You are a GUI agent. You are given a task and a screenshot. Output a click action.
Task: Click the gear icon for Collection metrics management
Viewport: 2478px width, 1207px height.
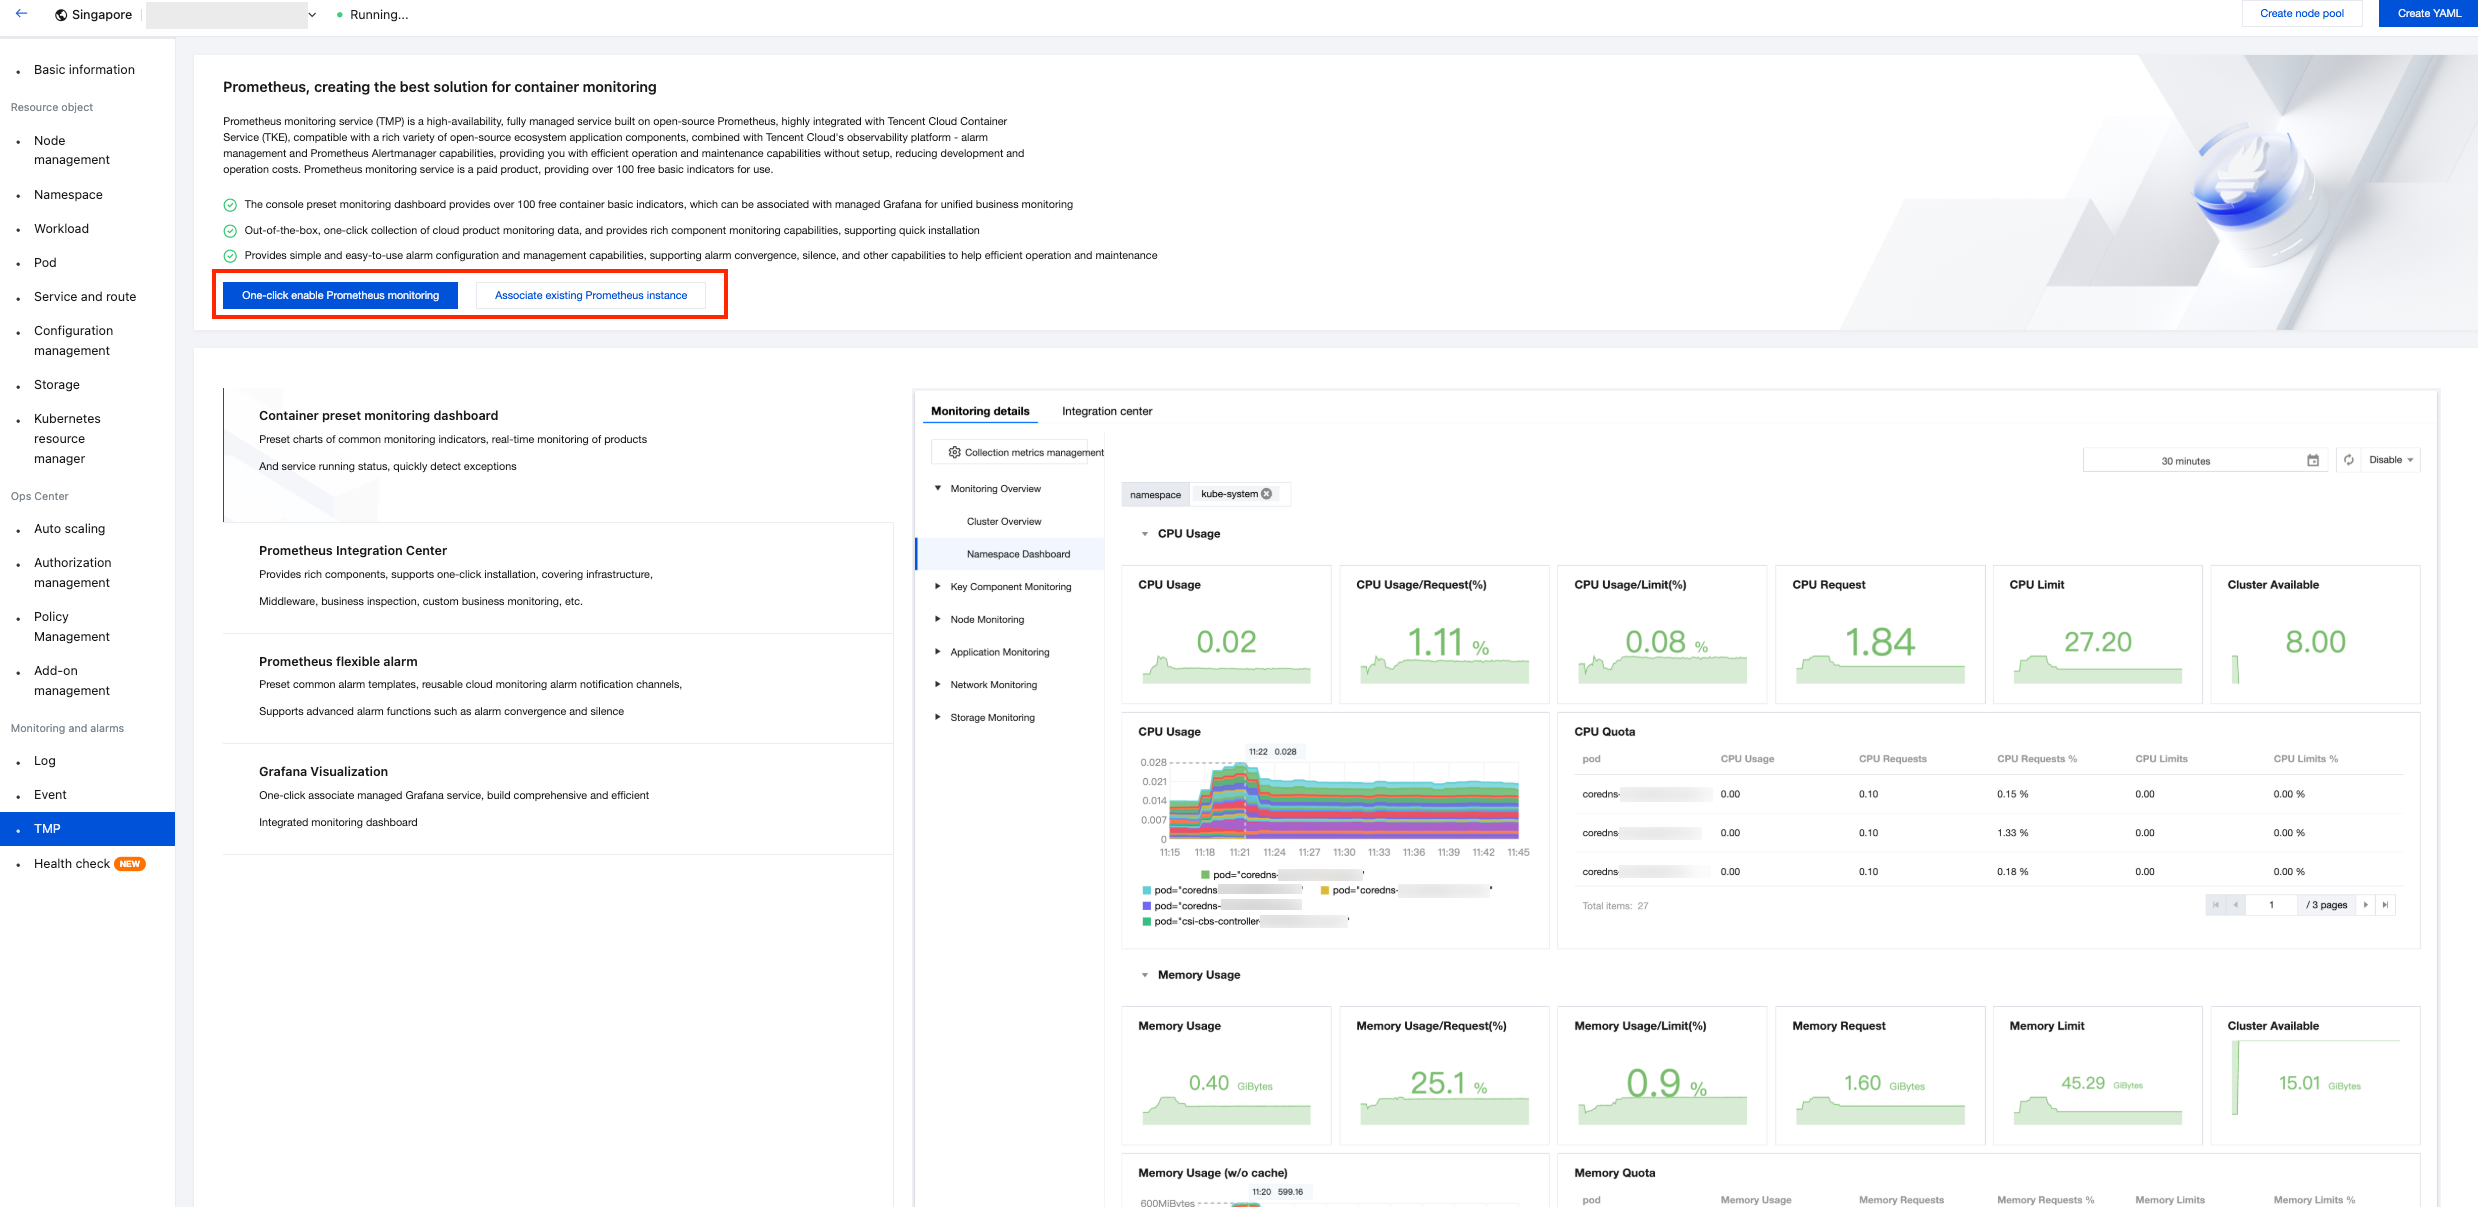(x=954, y=453)
